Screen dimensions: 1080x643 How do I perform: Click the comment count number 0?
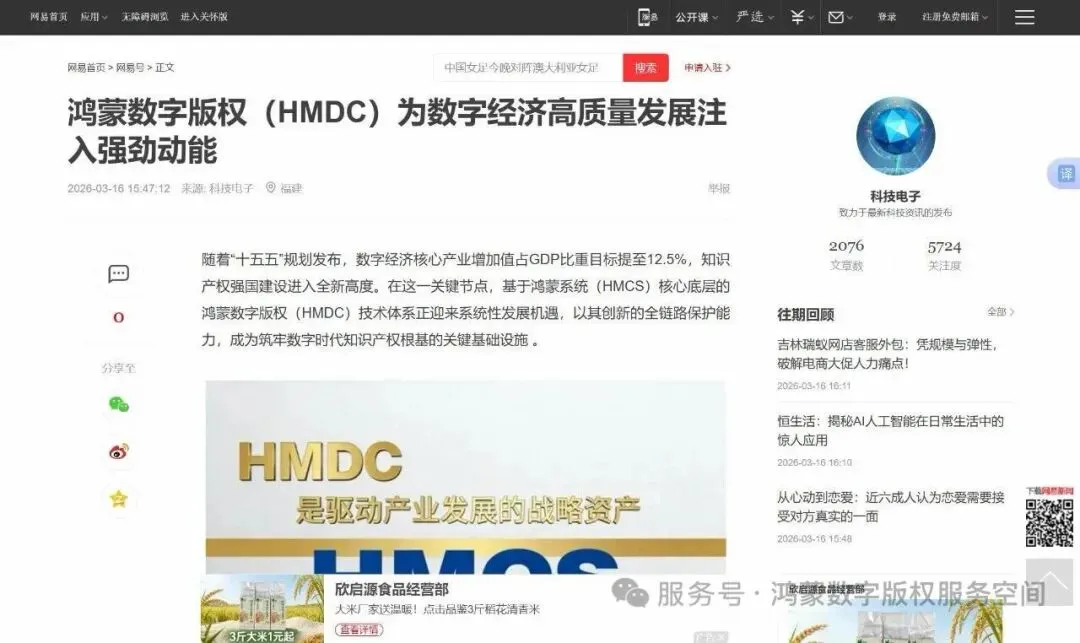[x=118, y=317]
